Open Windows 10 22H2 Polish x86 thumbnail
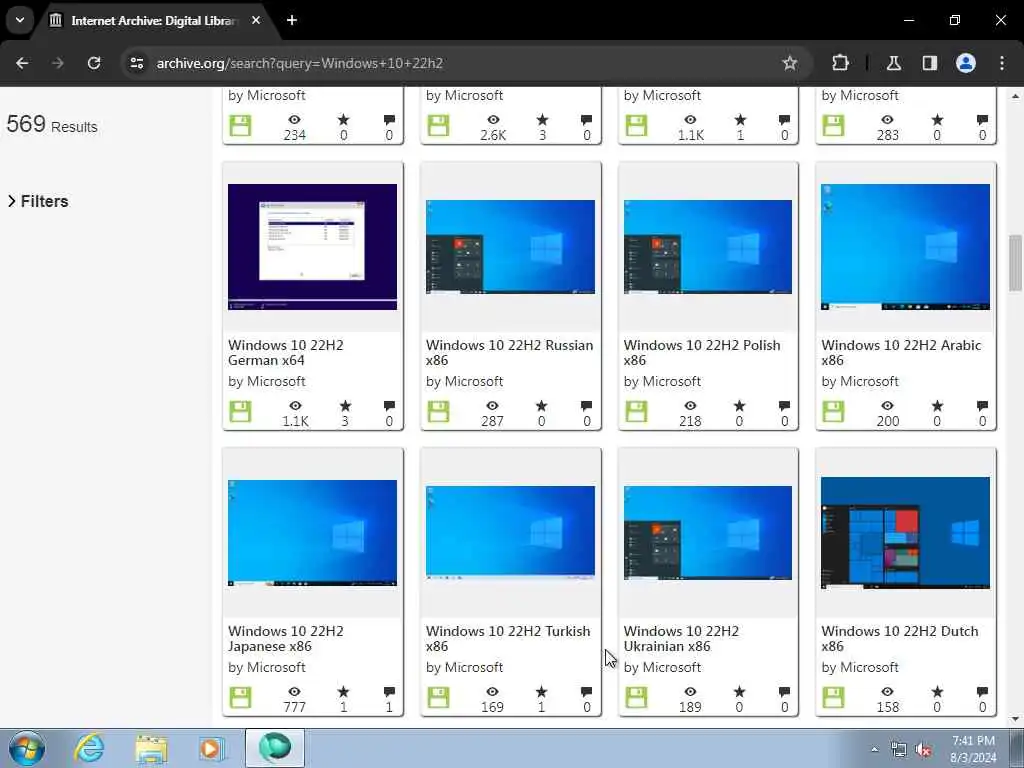 point(708,247)
